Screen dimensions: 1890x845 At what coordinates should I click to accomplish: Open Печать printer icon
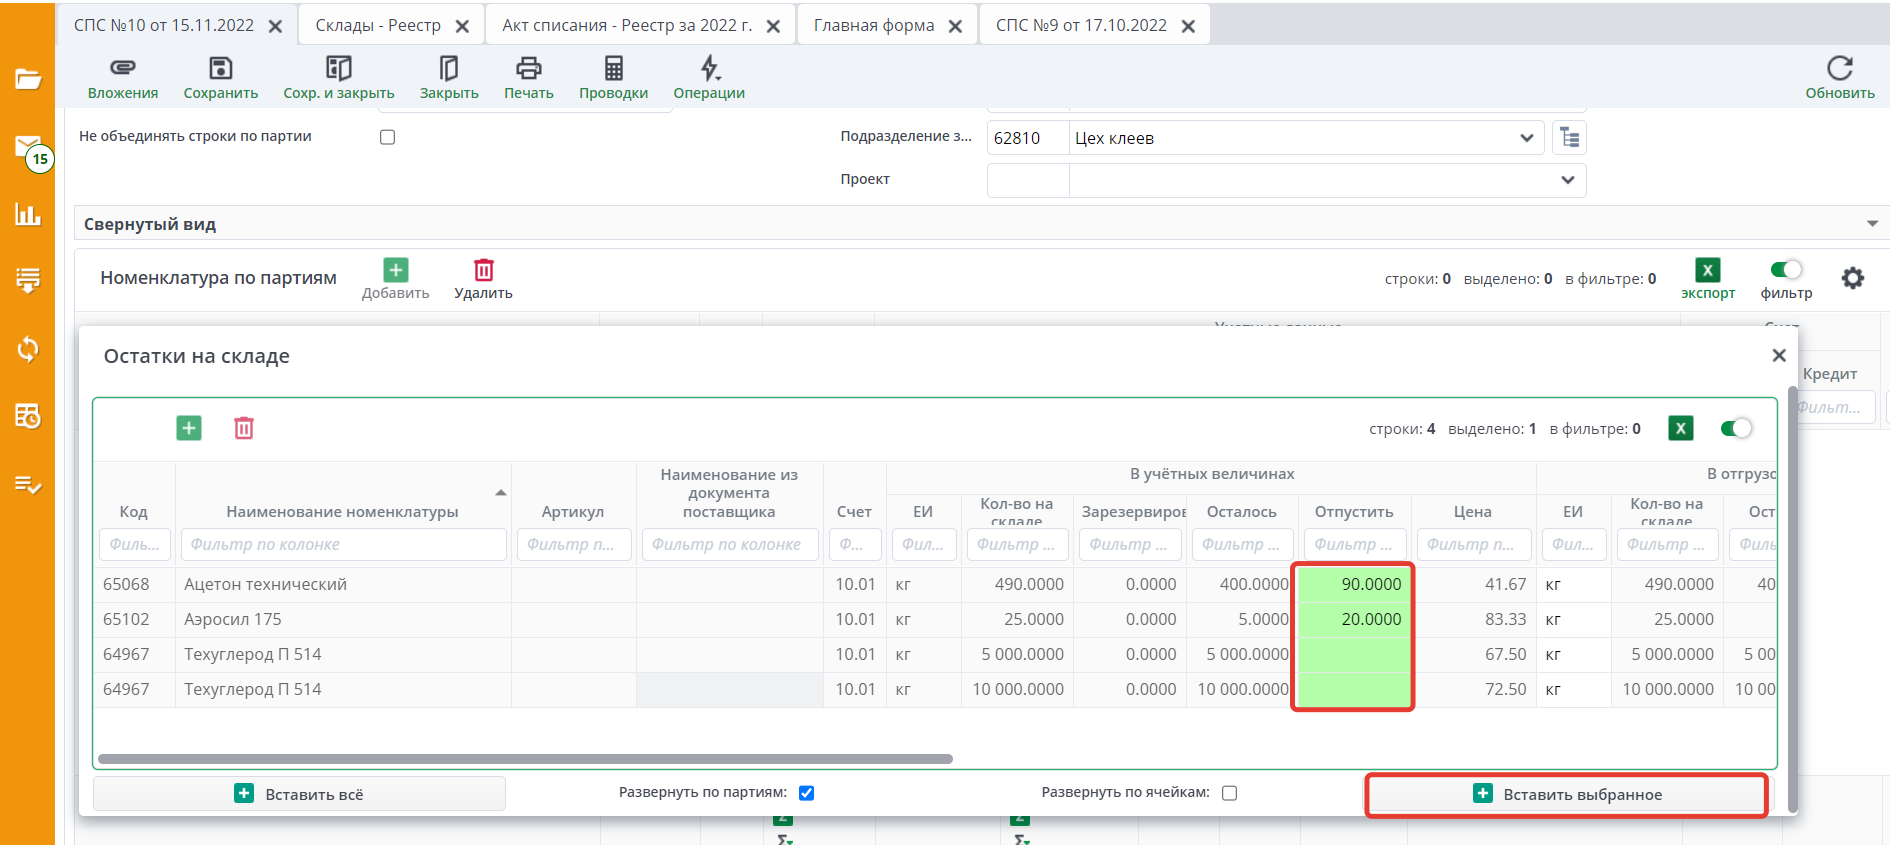528,68
